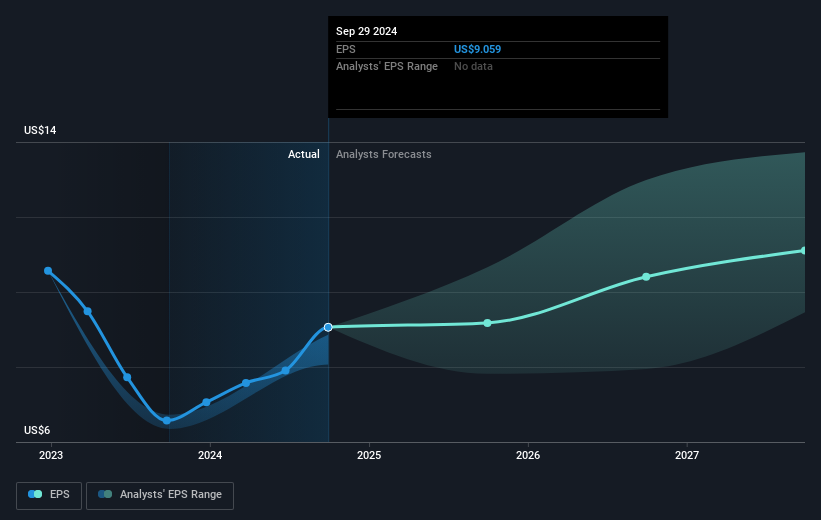Click the 'No data' range value
The height and width of the screenshot is (520, 821).
[x=473, y=67]
